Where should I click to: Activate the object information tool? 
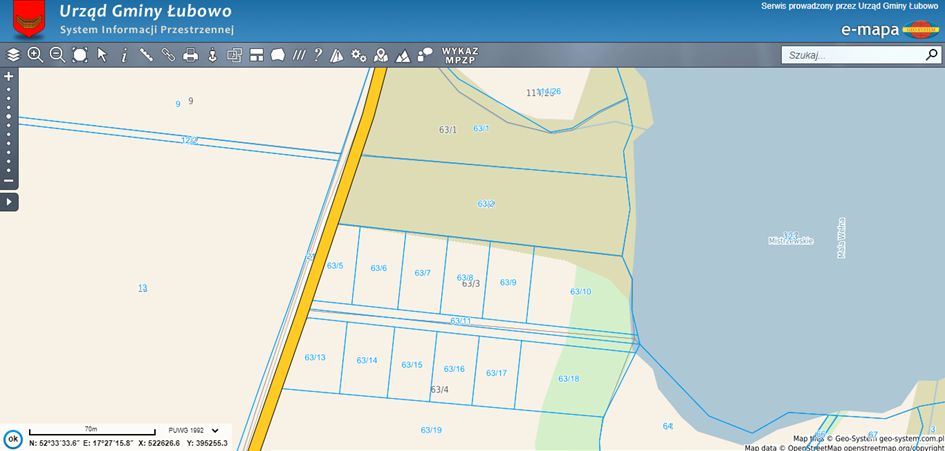coord(124,55)
